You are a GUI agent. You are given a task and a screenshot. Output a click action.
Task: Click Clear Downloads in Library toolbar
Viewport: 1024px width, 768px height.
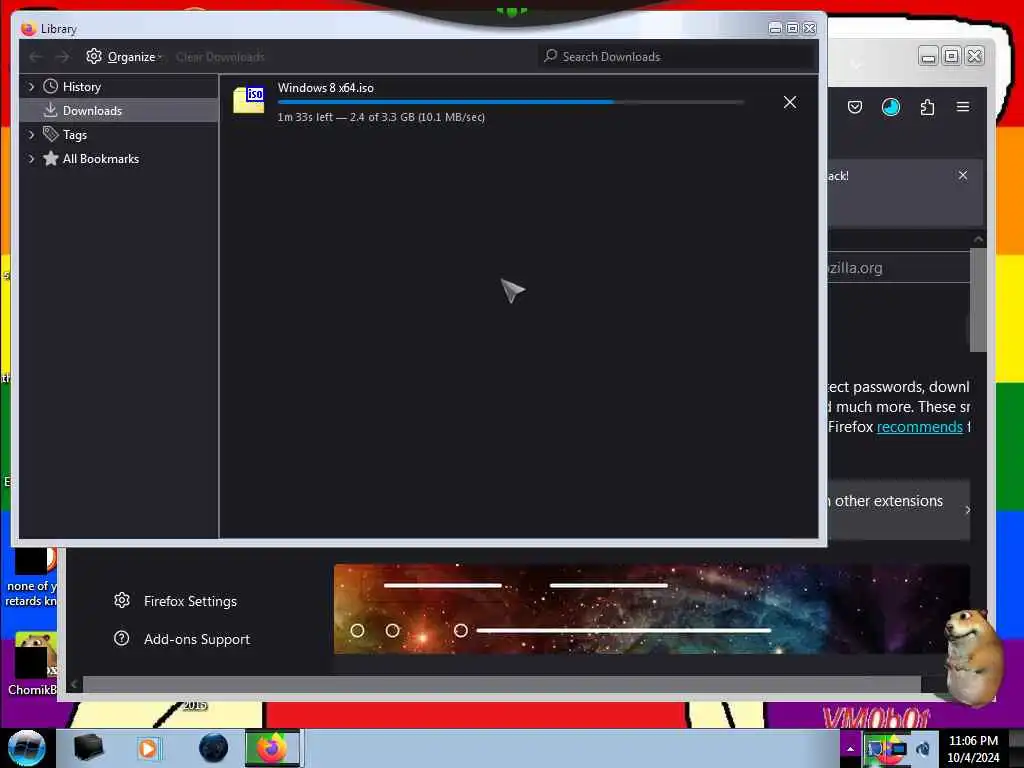tap(220, 57)
